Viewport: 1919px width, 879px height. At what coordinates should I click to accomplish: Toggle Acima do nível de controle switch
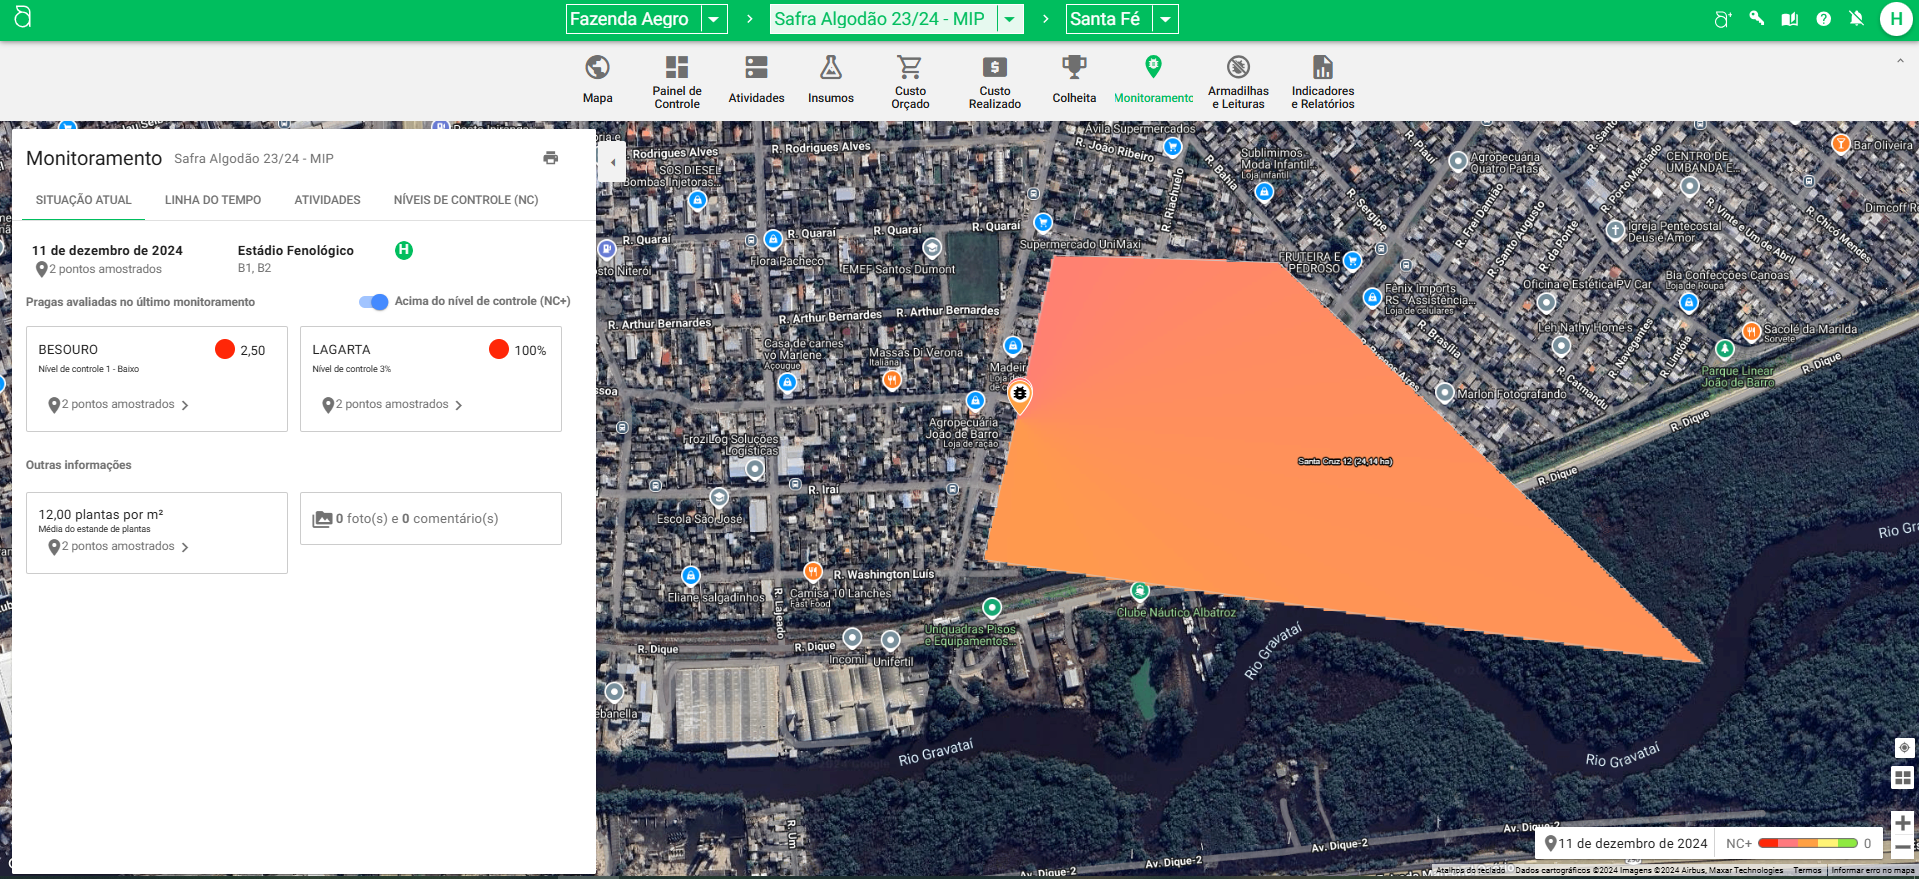pyautogui.click(x=374, y=302)
